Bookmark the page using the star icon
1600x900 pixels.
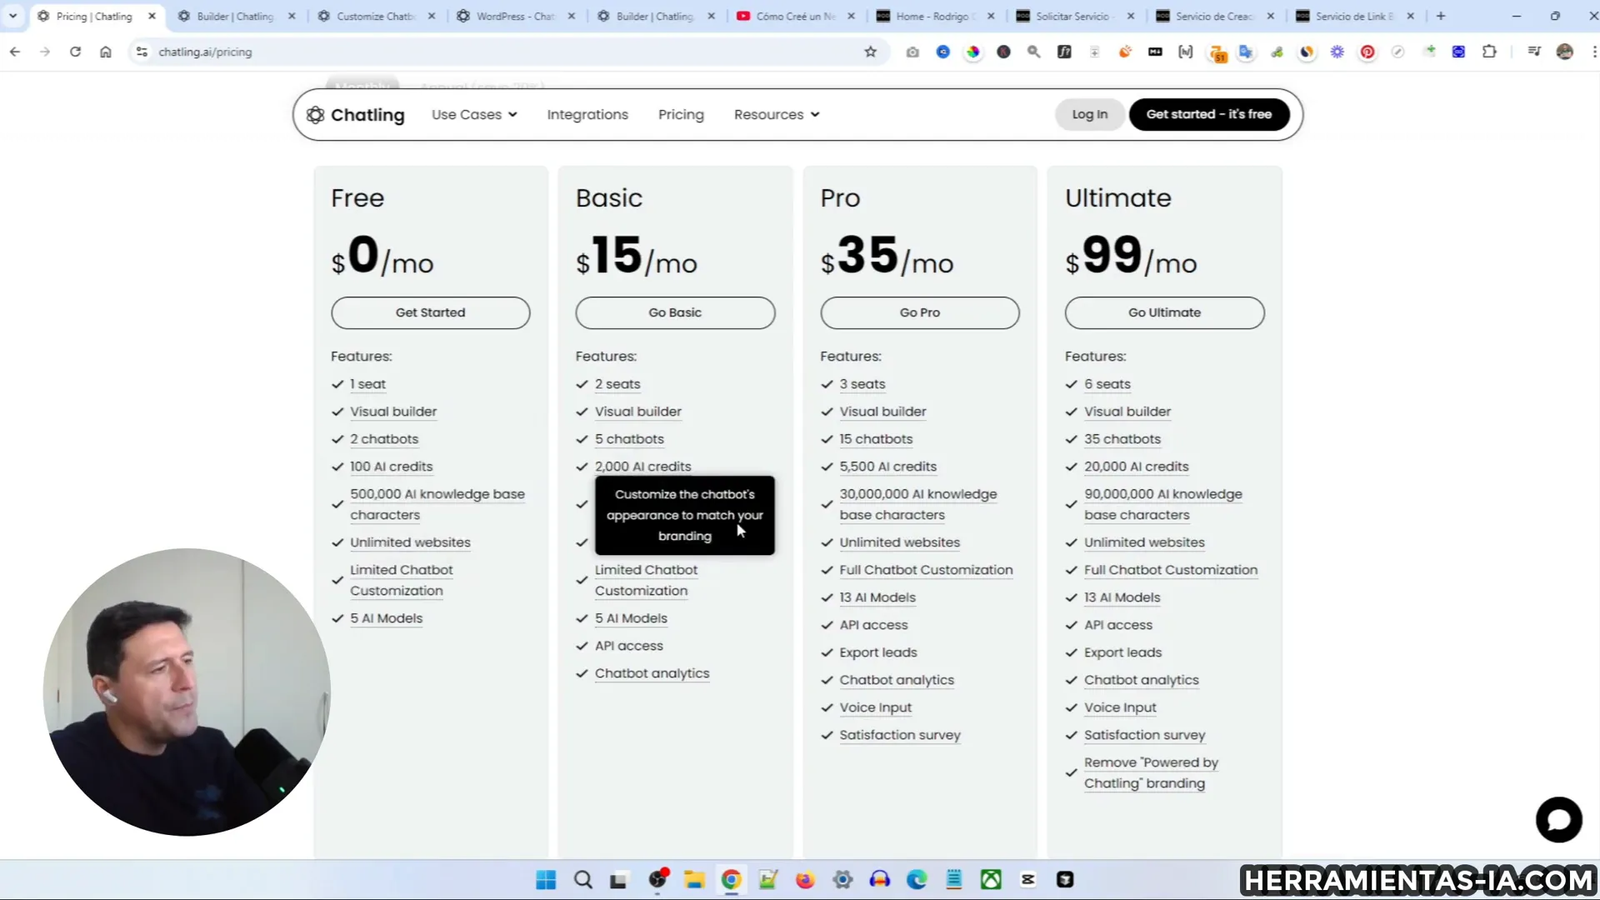pyautogui.click(x=870, y=52)
